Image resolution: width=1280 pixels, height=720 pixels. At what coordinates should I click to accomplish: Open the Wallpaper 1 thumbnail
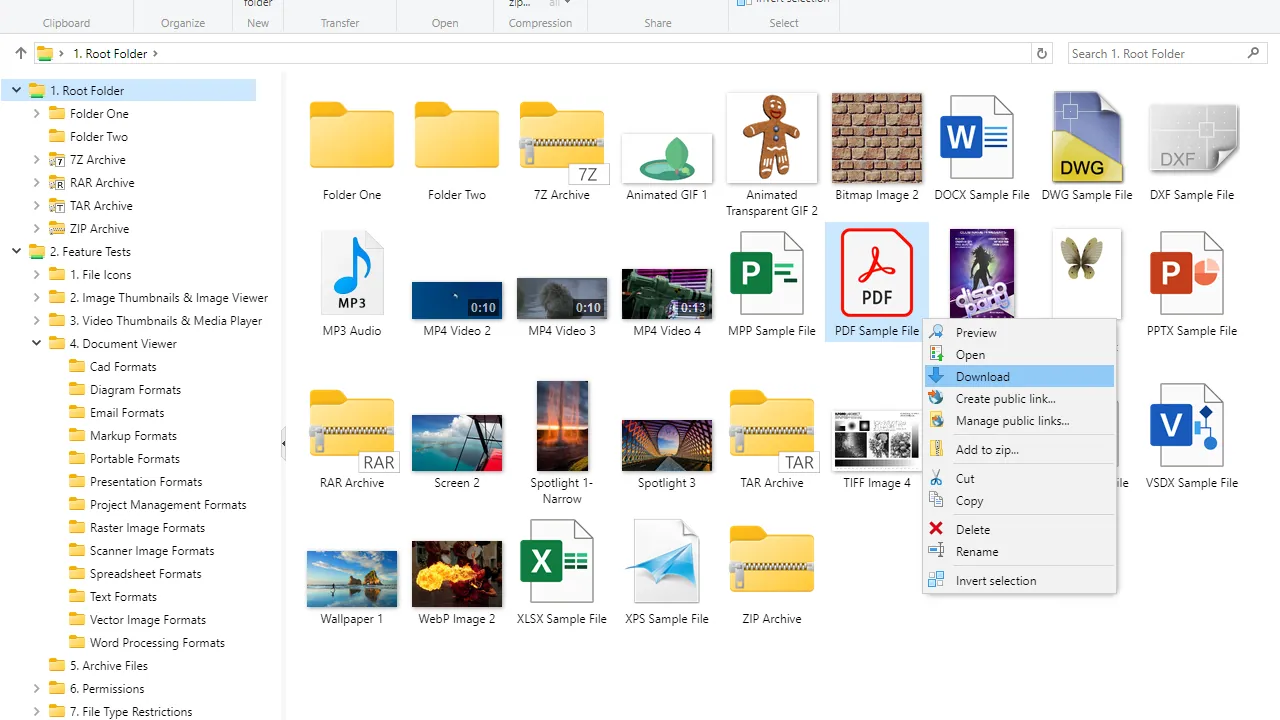(352, 578)
